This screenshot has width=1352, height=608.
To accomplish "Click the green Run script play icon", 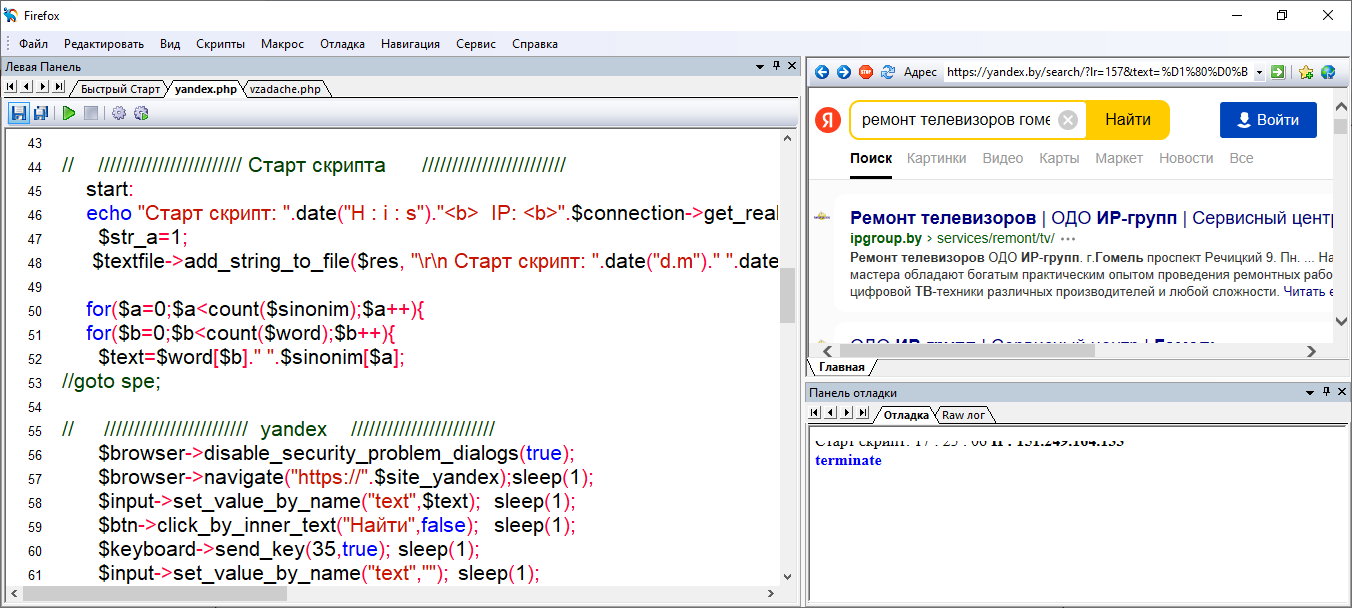I will point(69,114).
